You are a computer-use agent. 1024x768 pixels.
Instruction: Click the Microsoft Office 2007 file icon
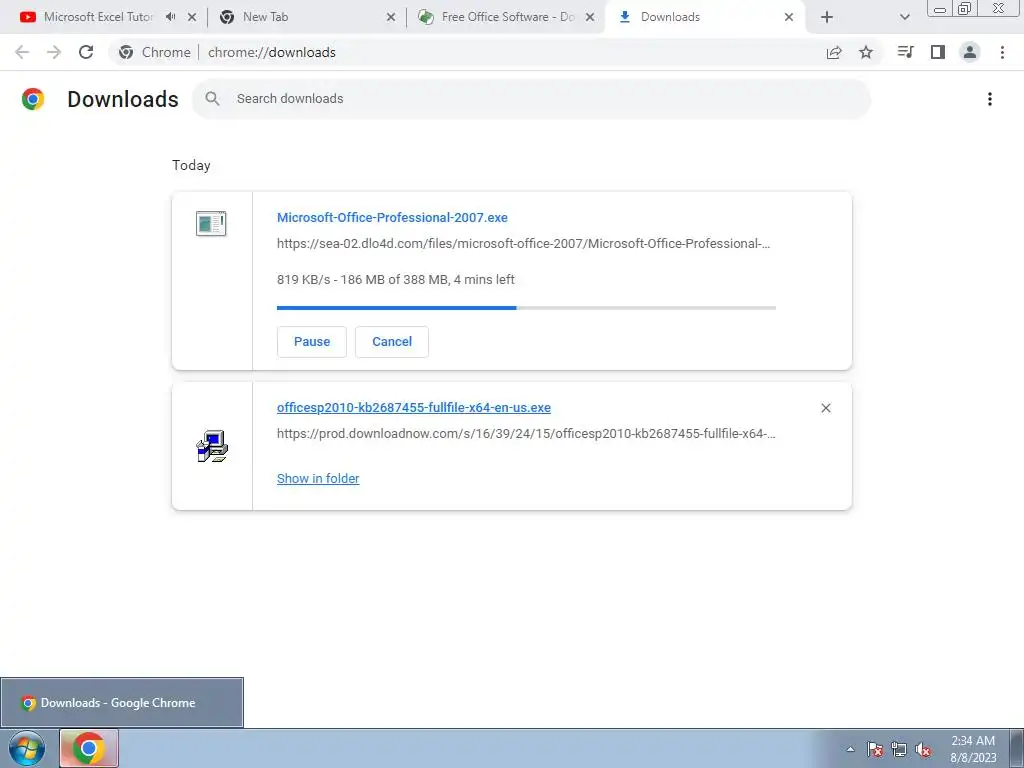coord(211,223)
